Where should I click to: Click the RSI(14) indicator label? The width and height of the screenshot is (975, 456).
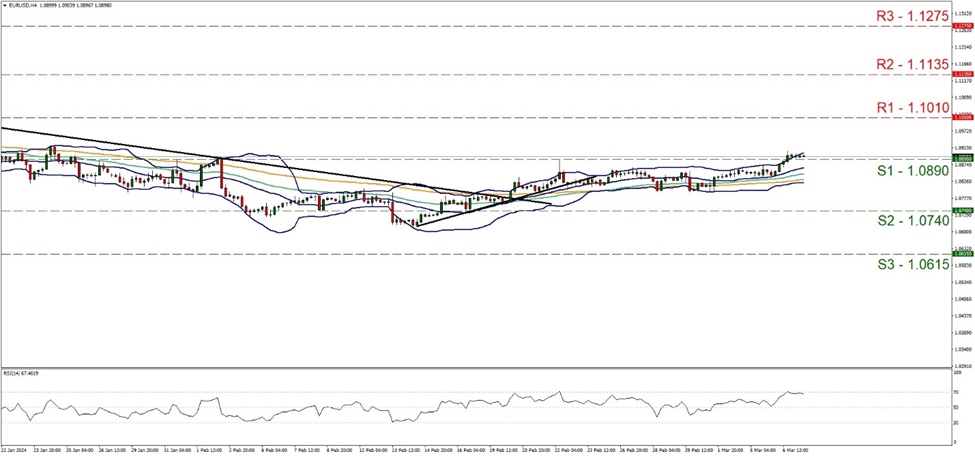[x=22, y=371]
